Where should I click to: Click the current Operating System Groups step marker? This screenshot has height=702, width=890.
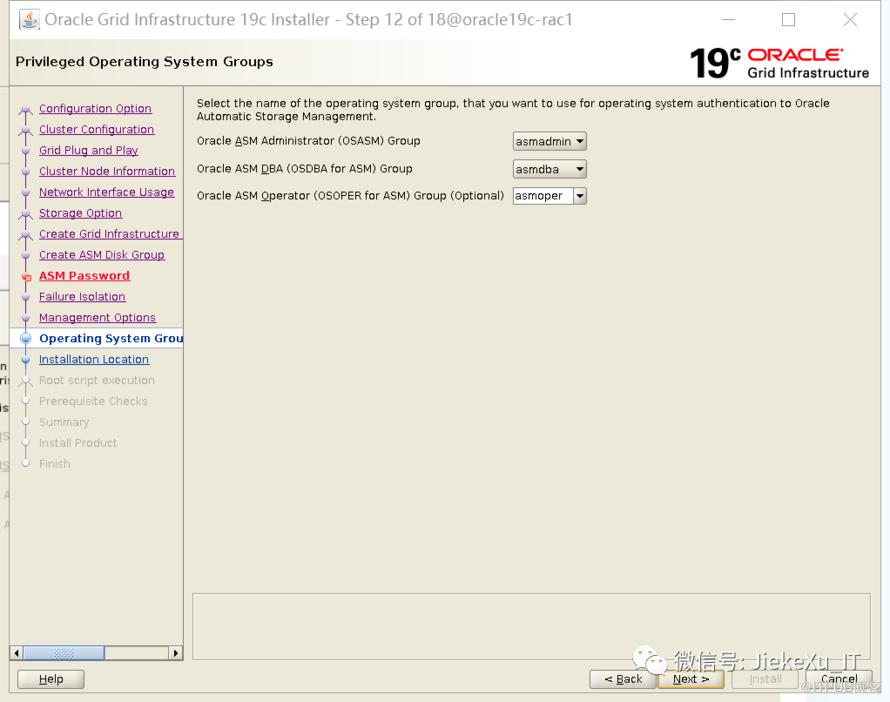[x=26, y=339]
